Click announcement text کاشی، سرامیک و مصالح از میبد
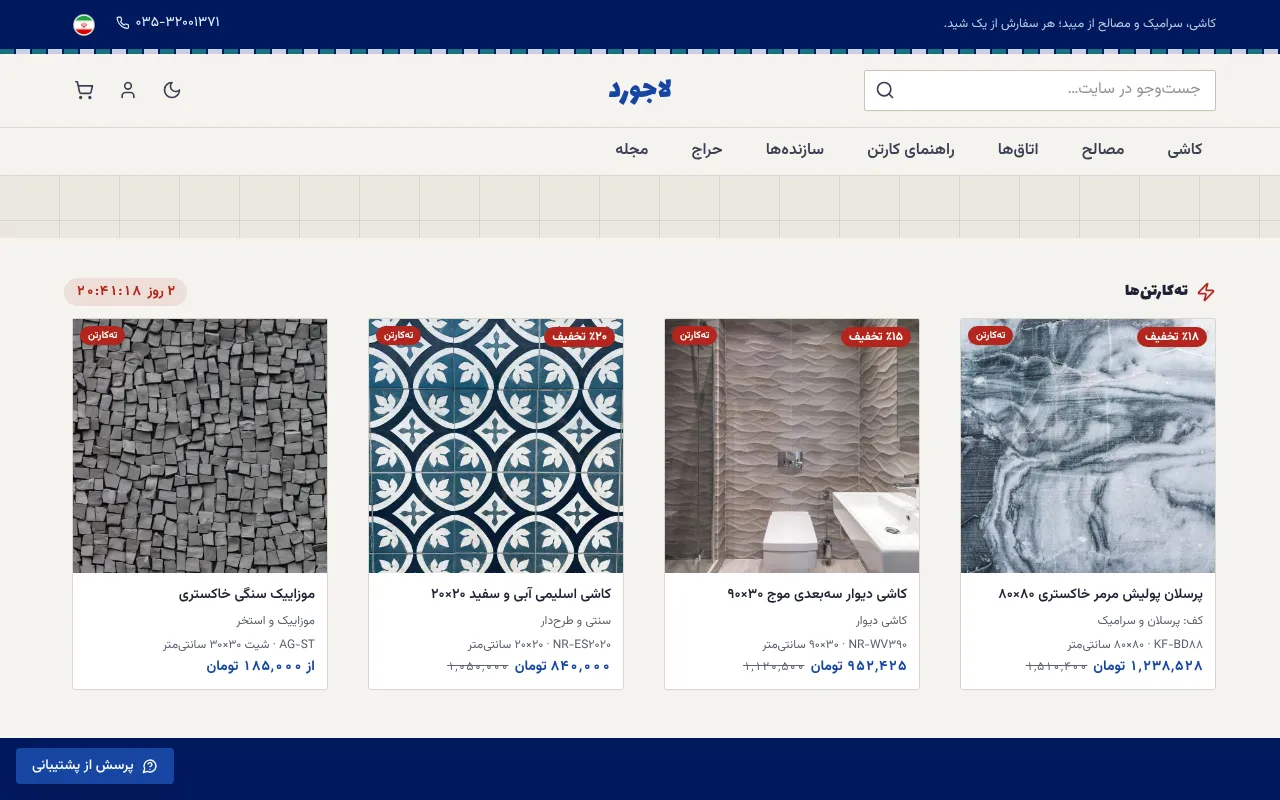The image size is (1280, 800). (x=1080, y=23)
